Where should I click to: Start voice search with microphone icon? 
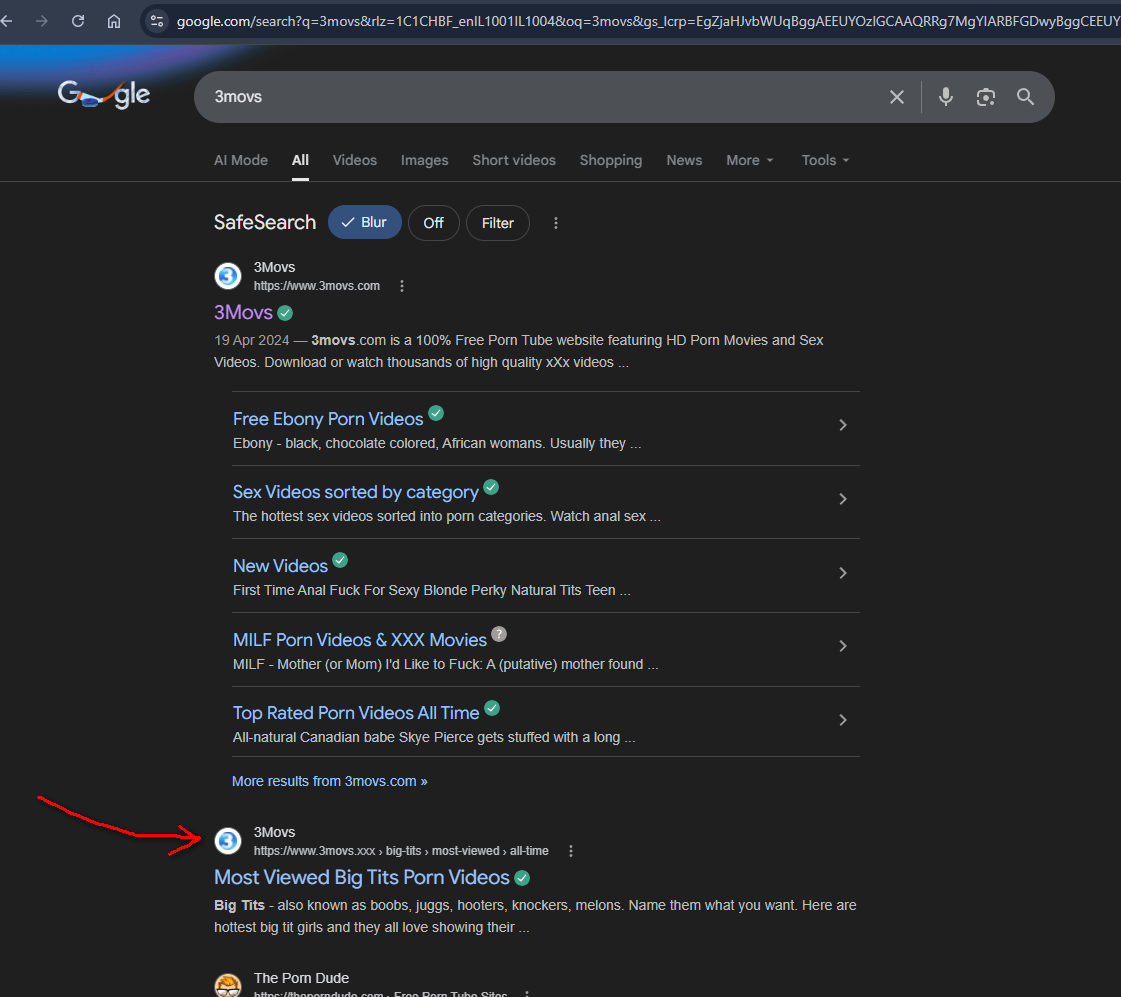coord(946,97)
